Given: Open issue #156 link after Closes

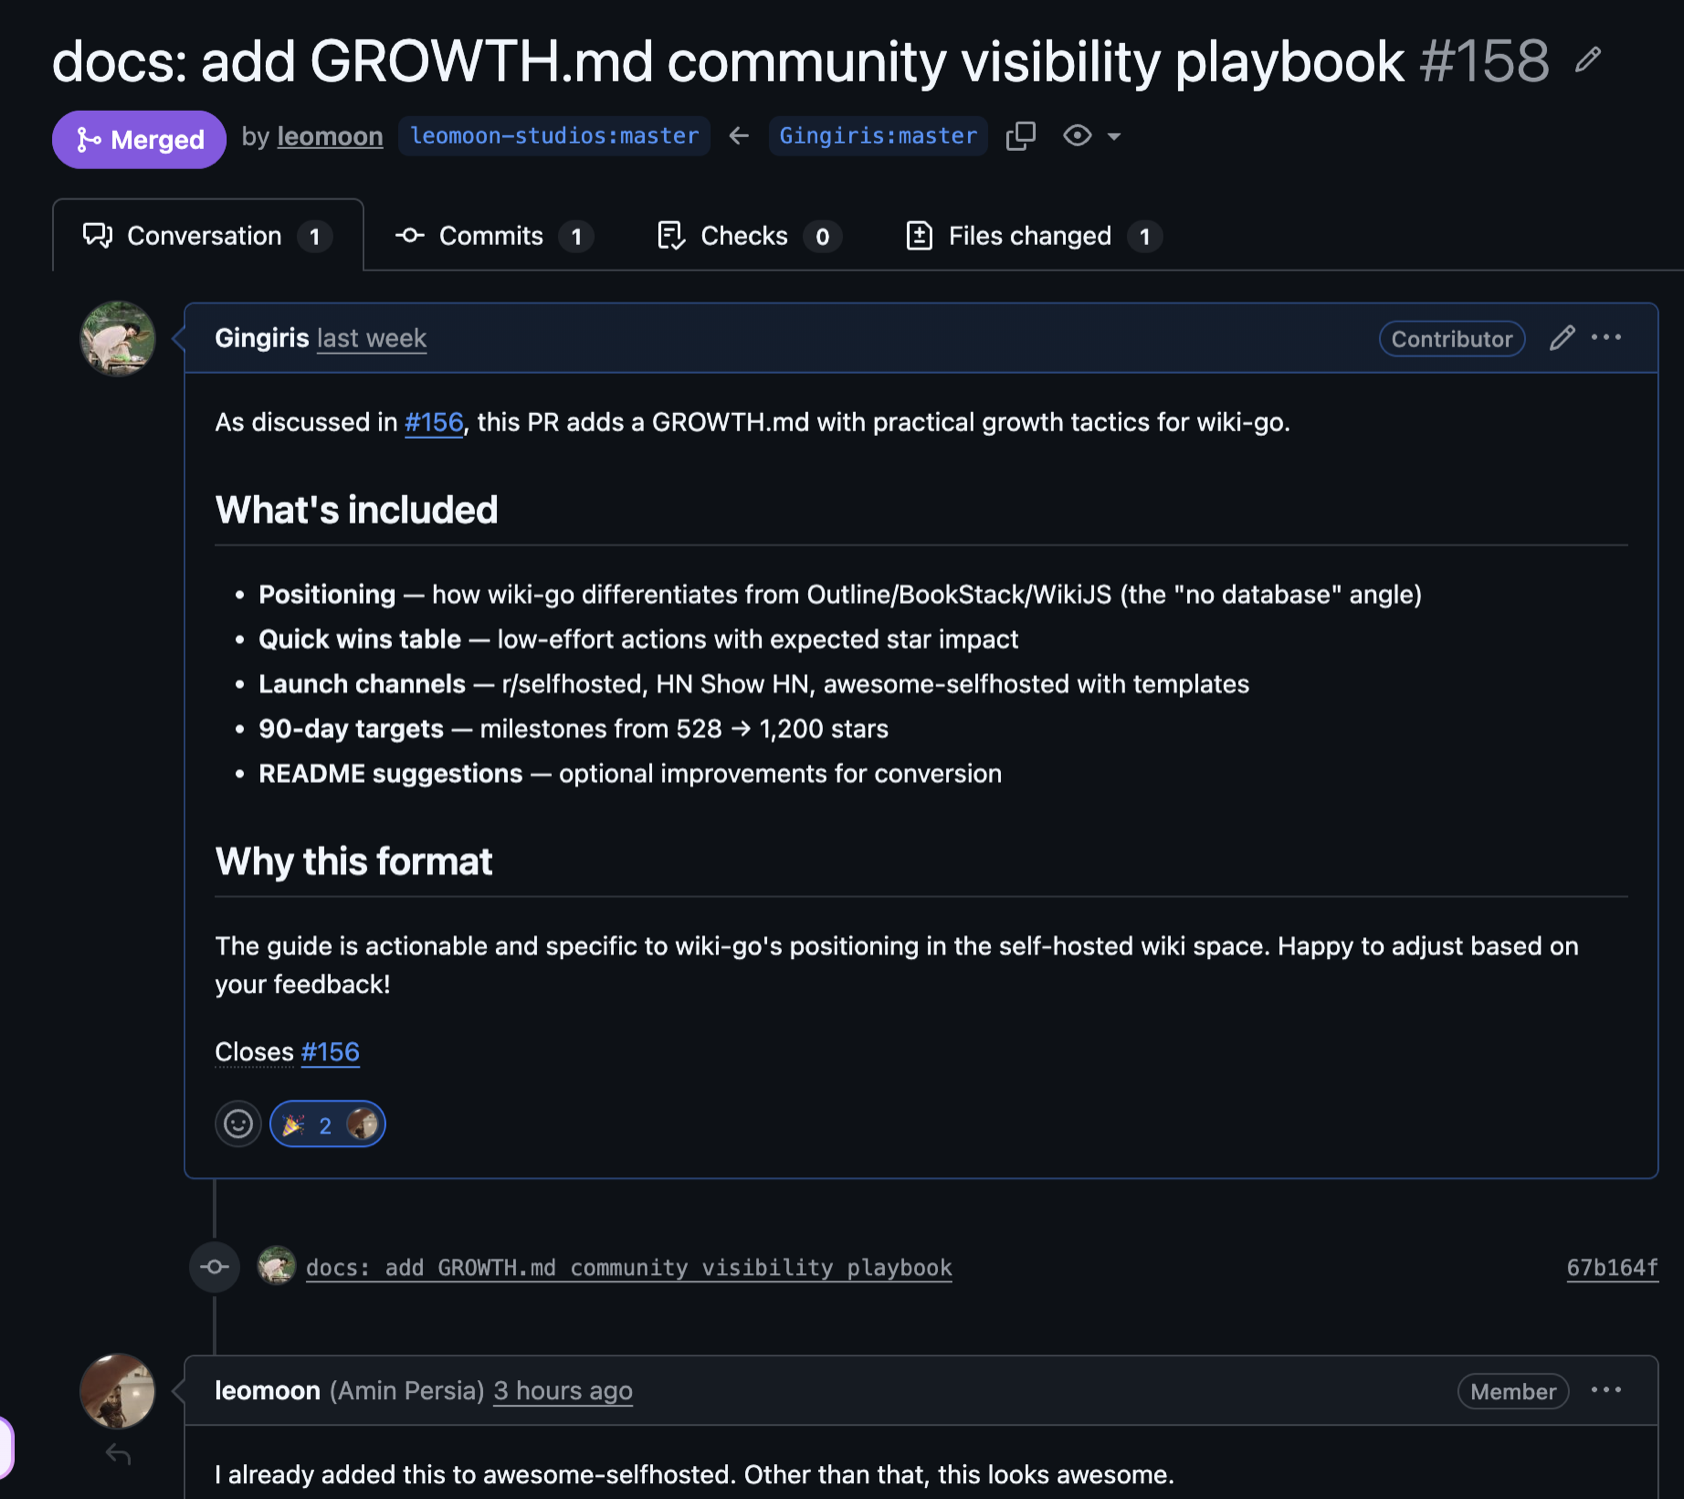Looking at the screenshot, I should coord(330,1052).
